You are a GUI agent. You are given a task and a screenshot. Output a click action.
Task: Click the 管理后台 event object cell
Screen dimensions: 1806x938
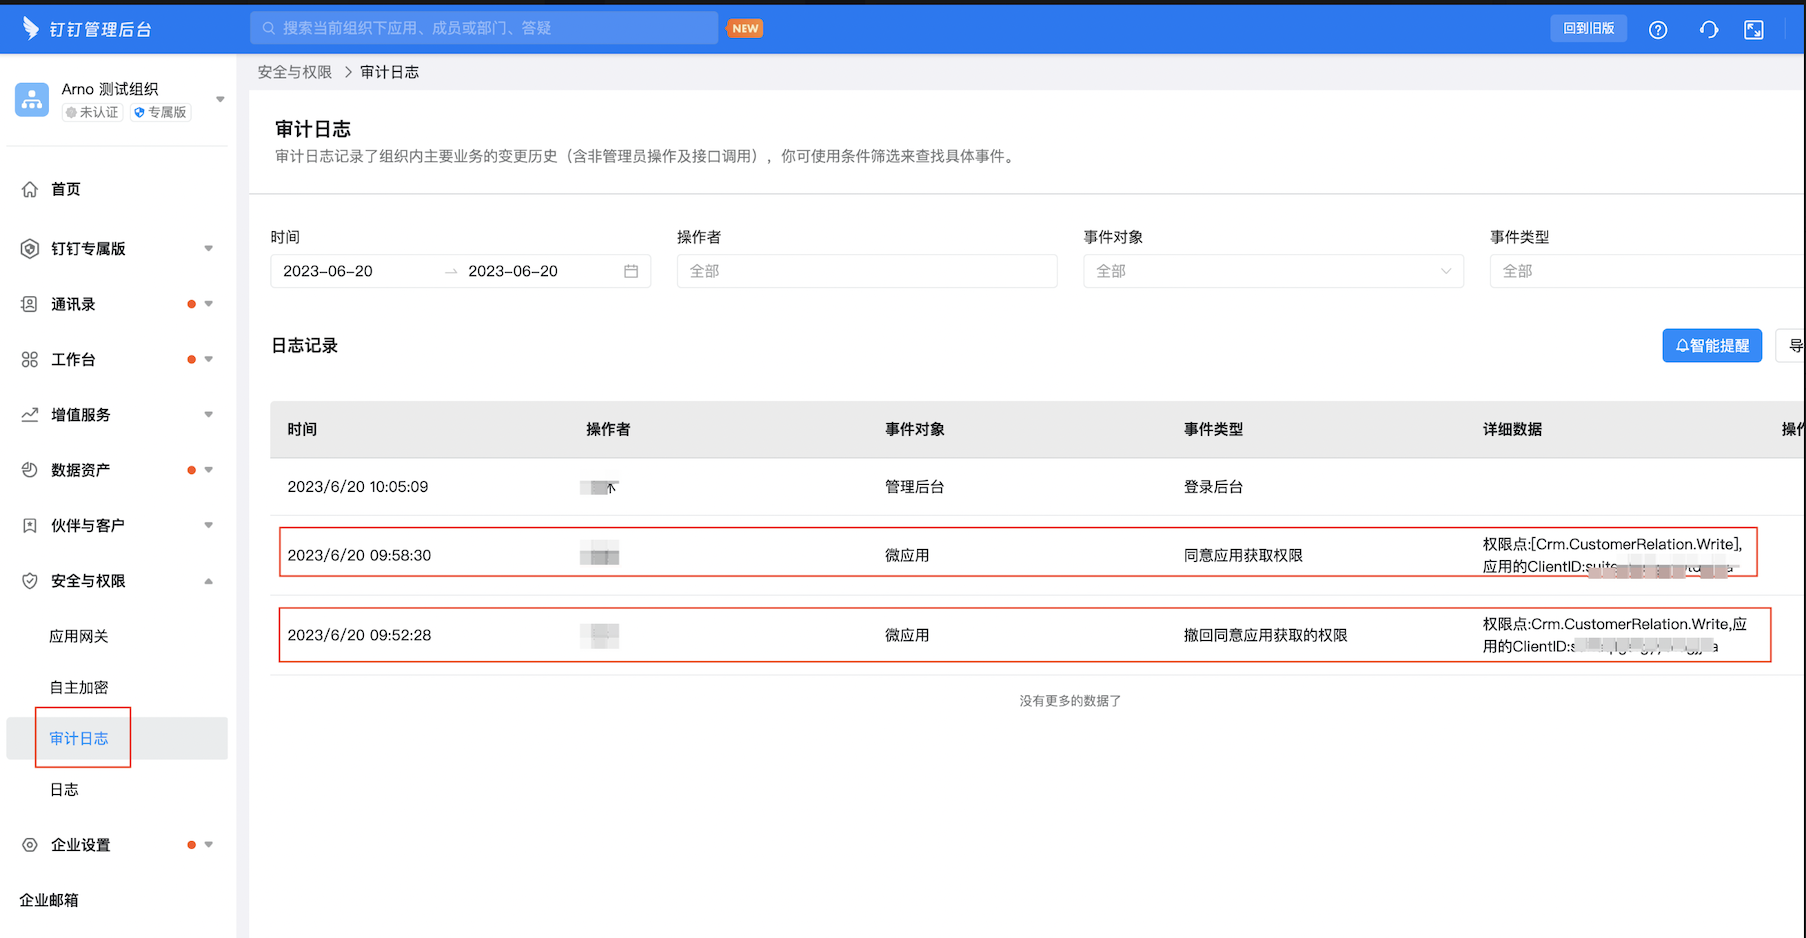(915, 487)
